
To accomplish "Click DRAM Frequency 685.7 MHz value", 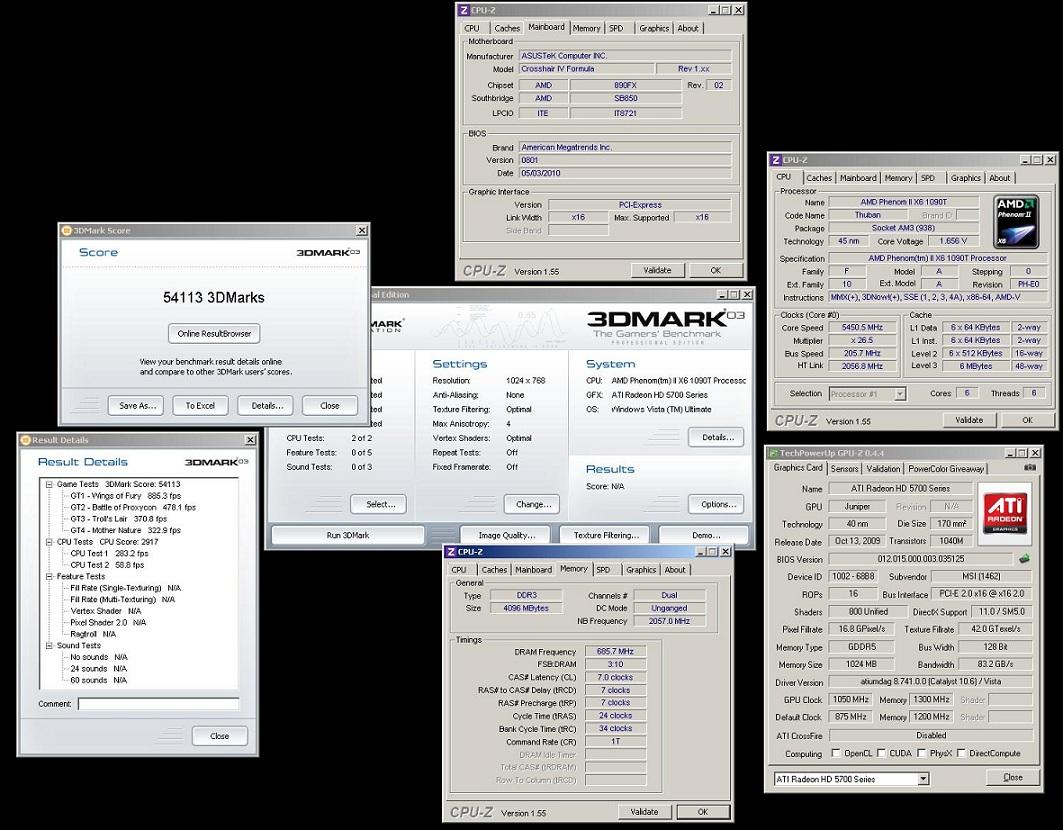I will click(615, 651).
